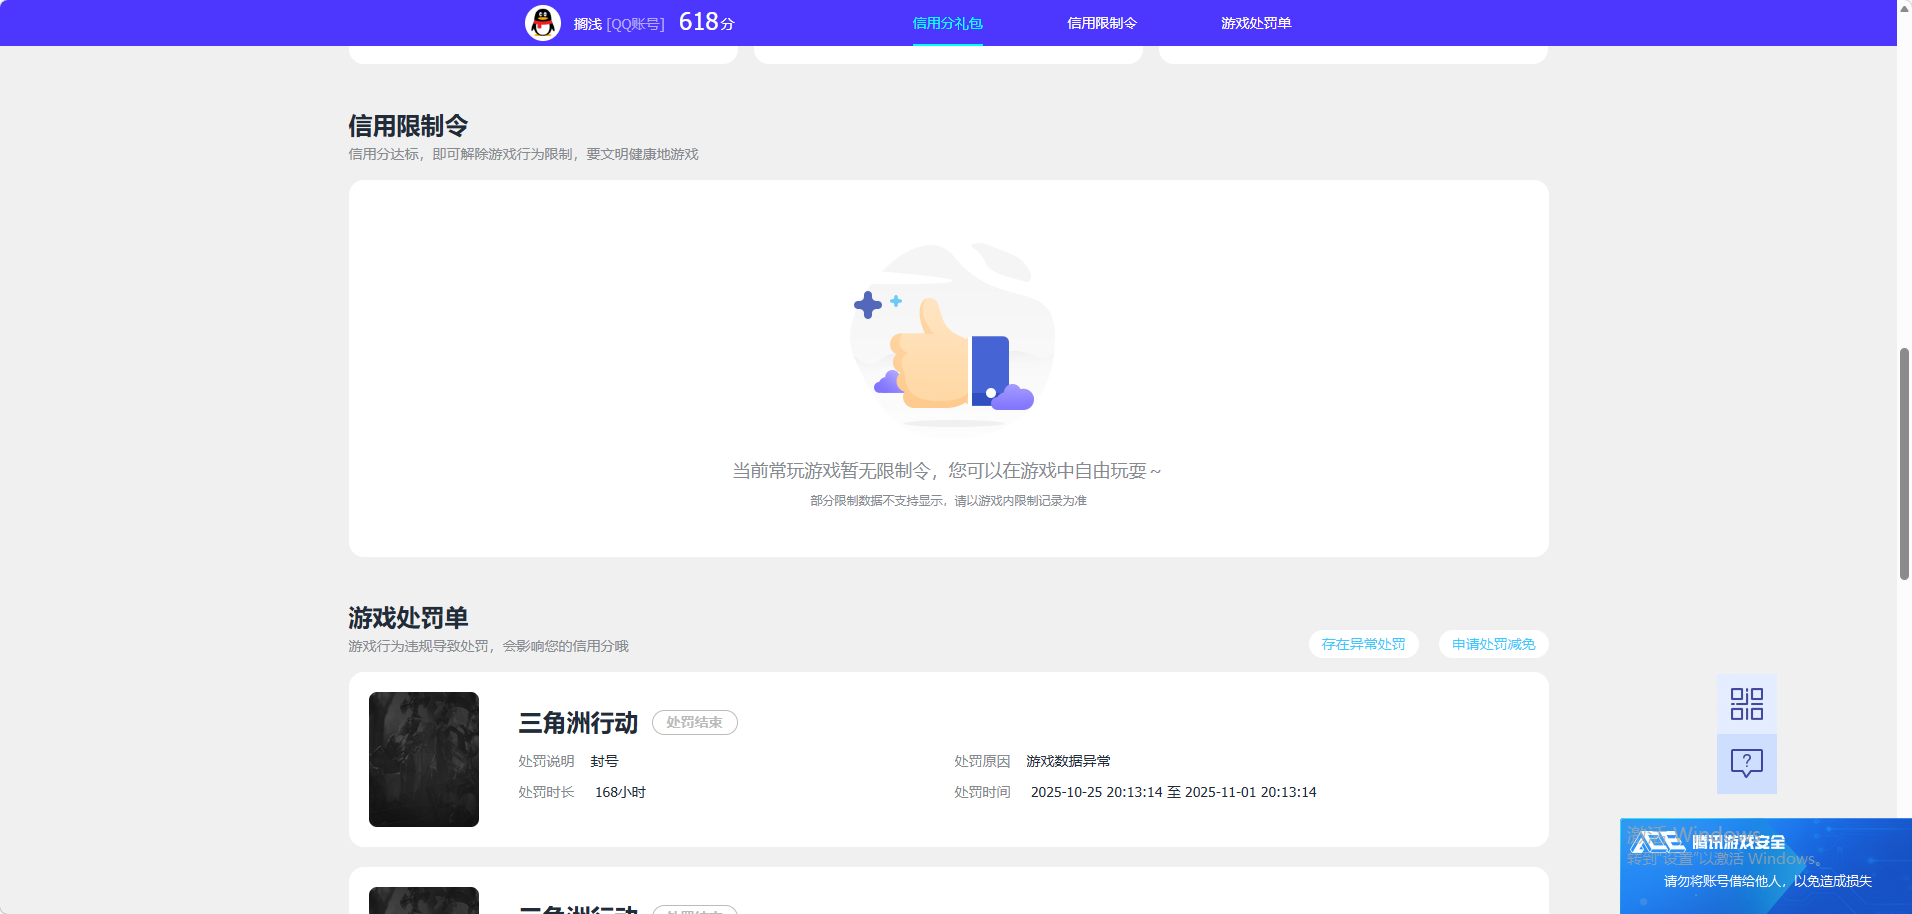Click the 存在异常处罚 button
Viewport: 1912px width, 914px height.
pyautogui.click(x=1363, y=644)
